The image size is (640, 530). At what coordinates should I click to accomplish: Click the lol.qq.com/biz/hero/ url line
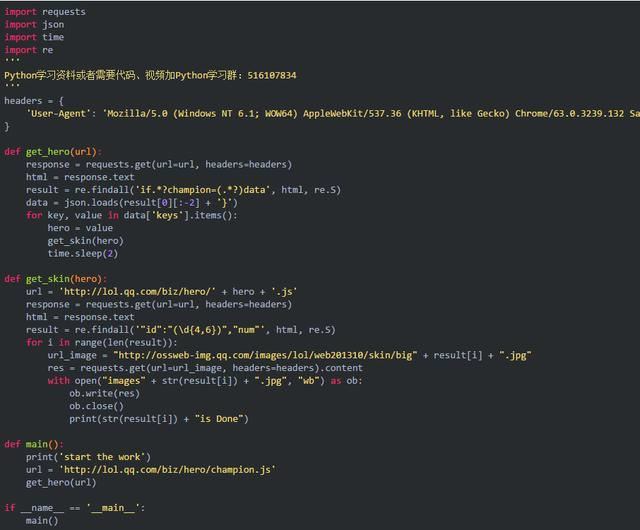click(x=161, y=292)
